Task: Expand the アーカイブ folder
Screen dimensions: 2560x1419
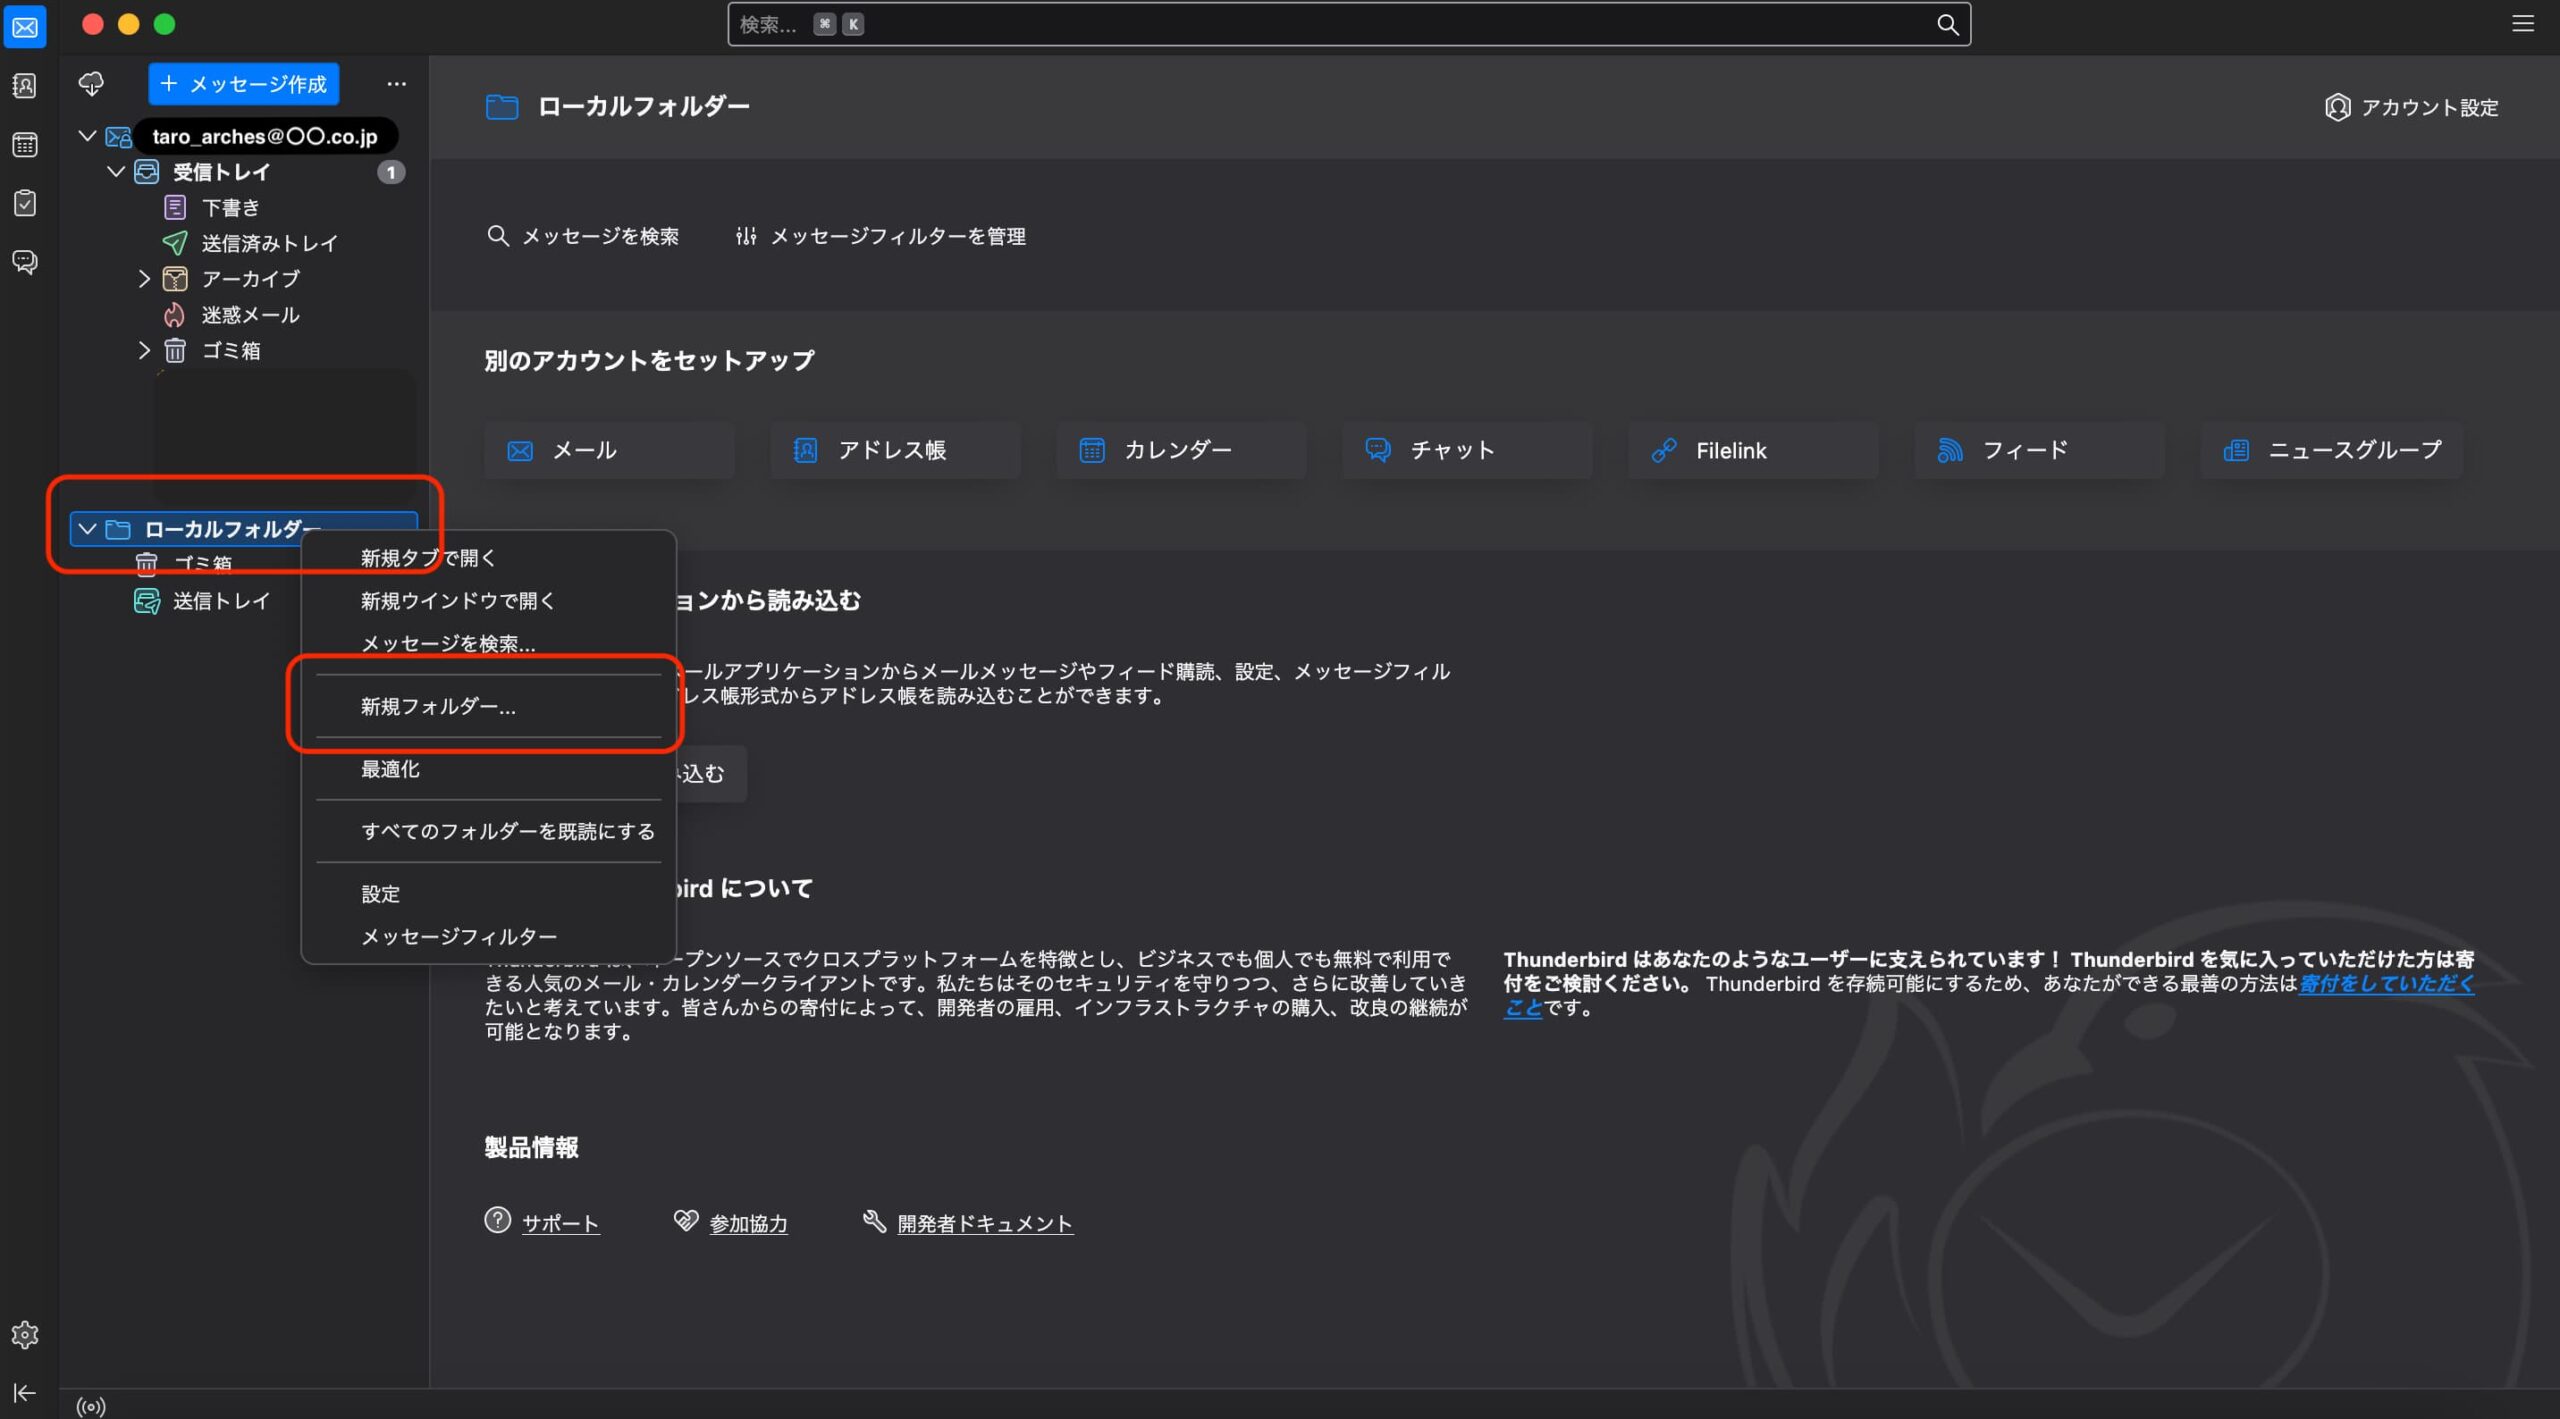Action: (x=143, y=279)
